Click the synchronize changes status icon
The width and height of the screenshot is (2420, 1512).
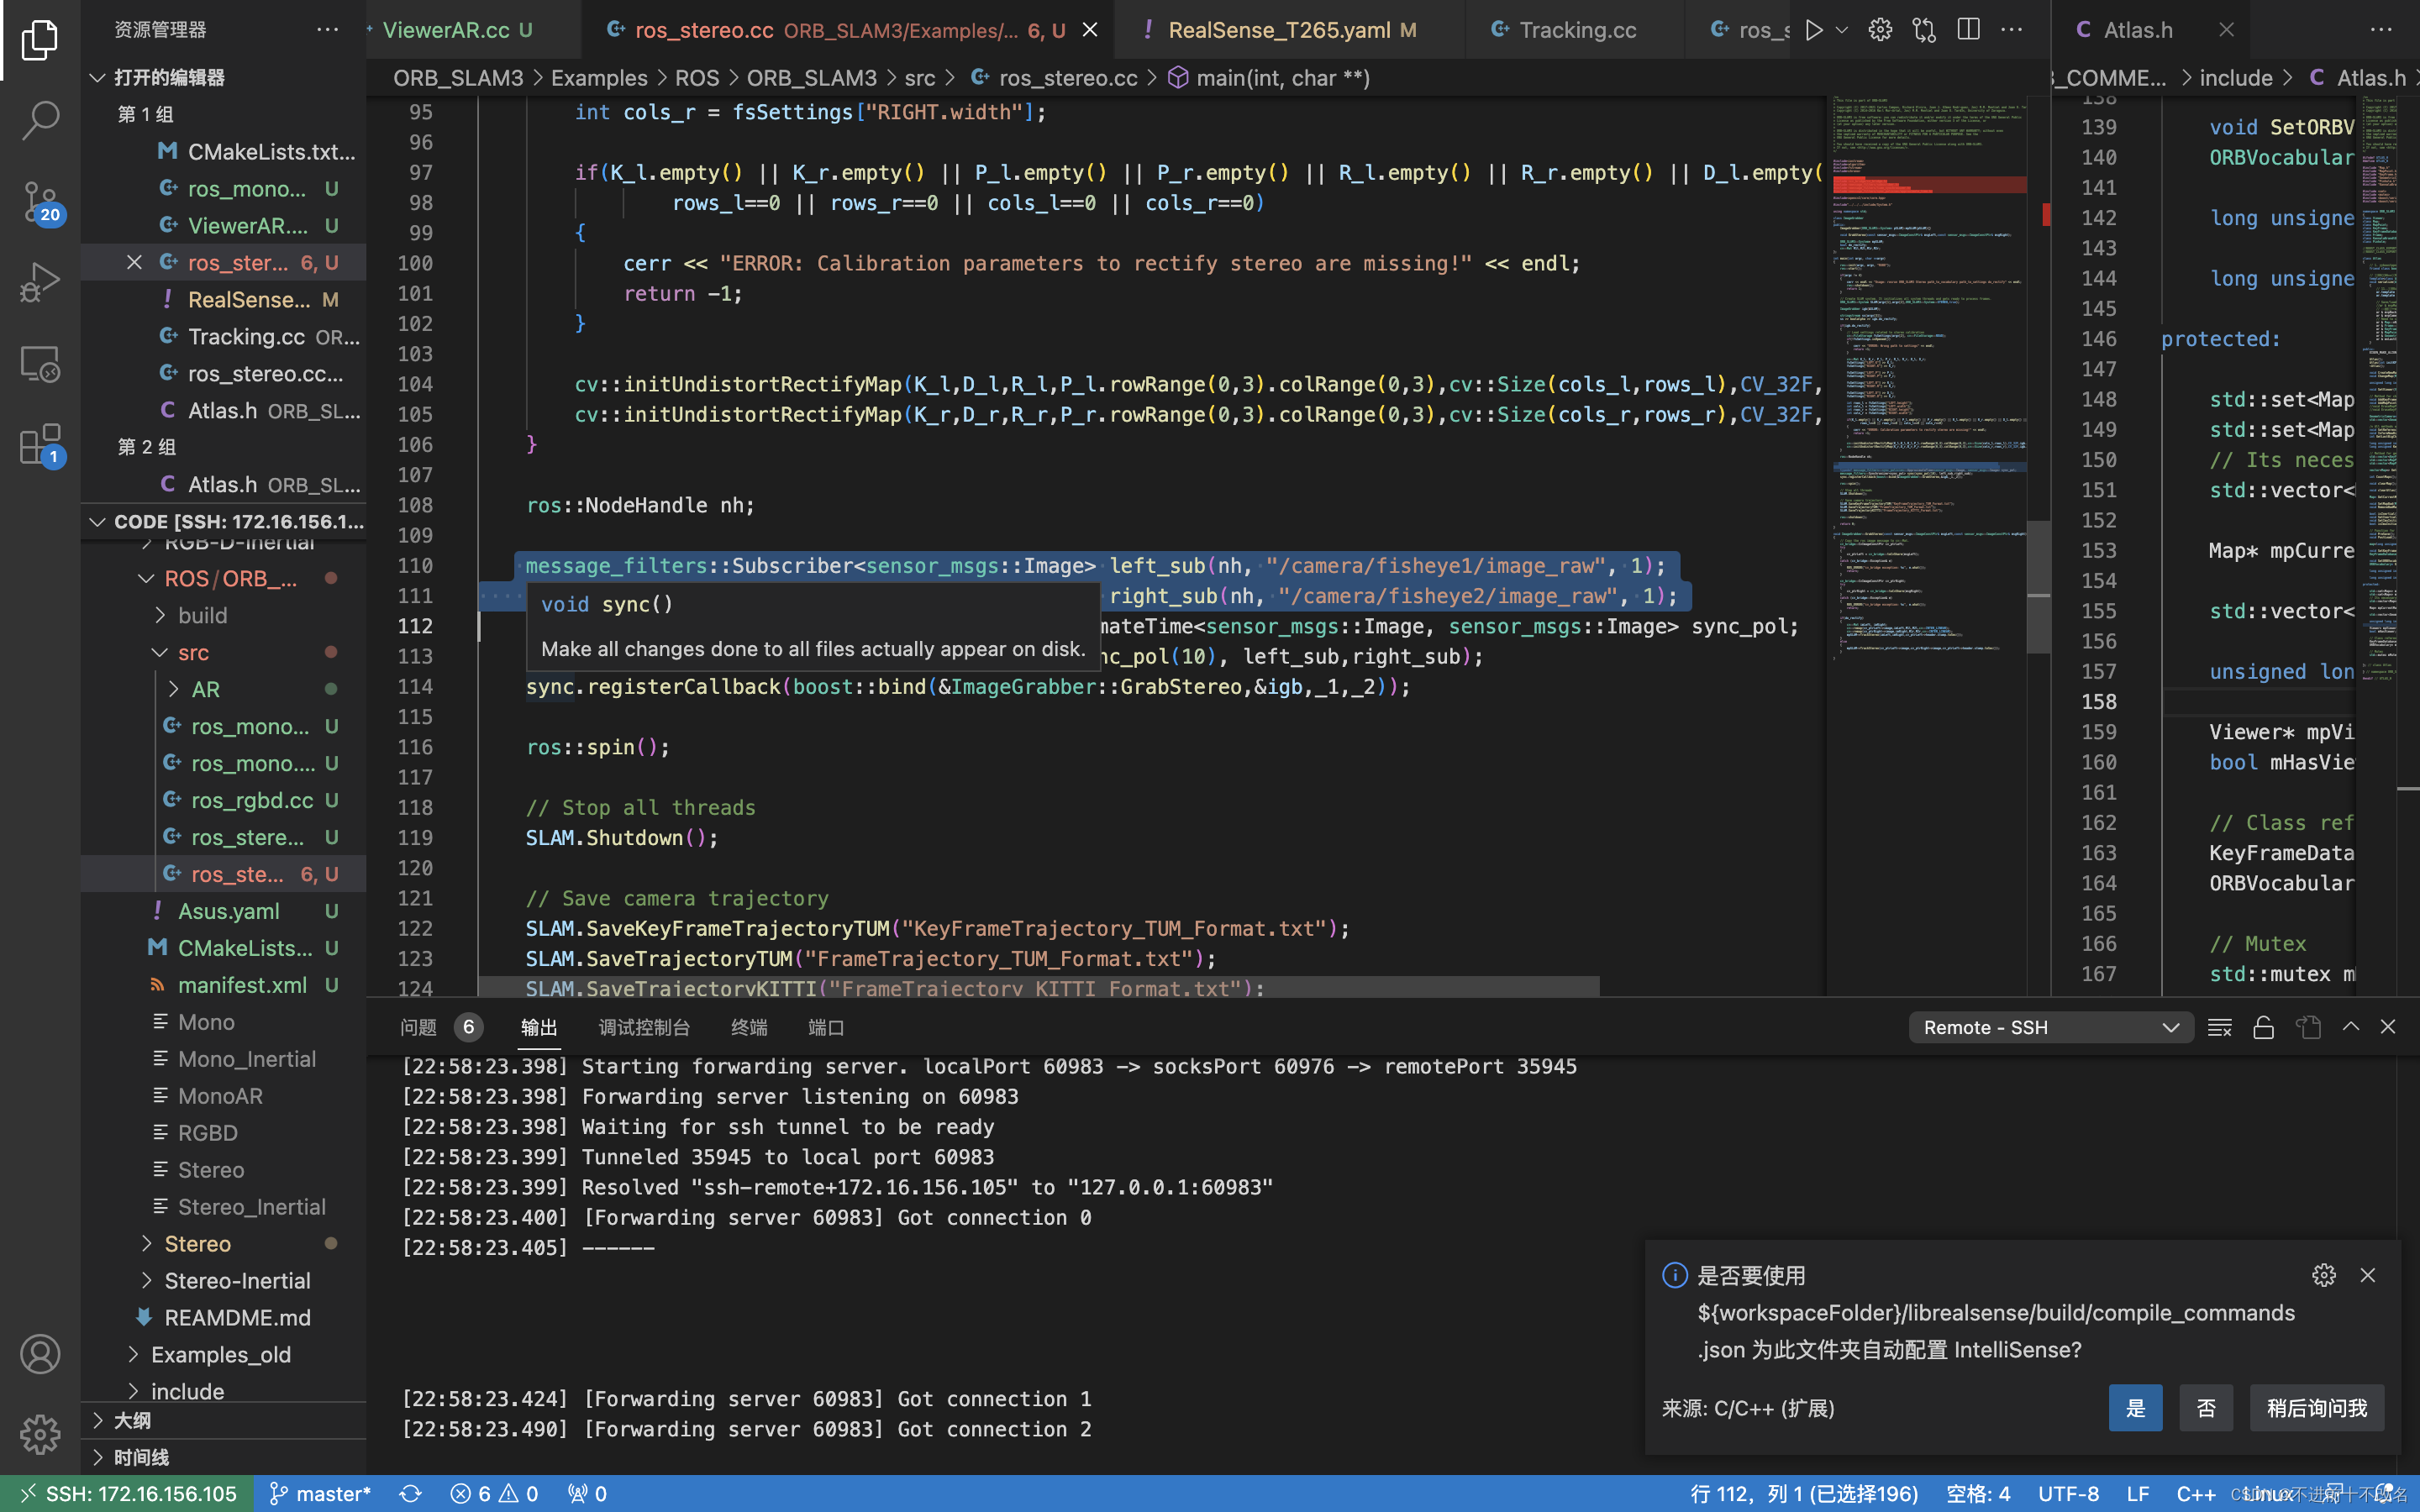(410, 1493)
